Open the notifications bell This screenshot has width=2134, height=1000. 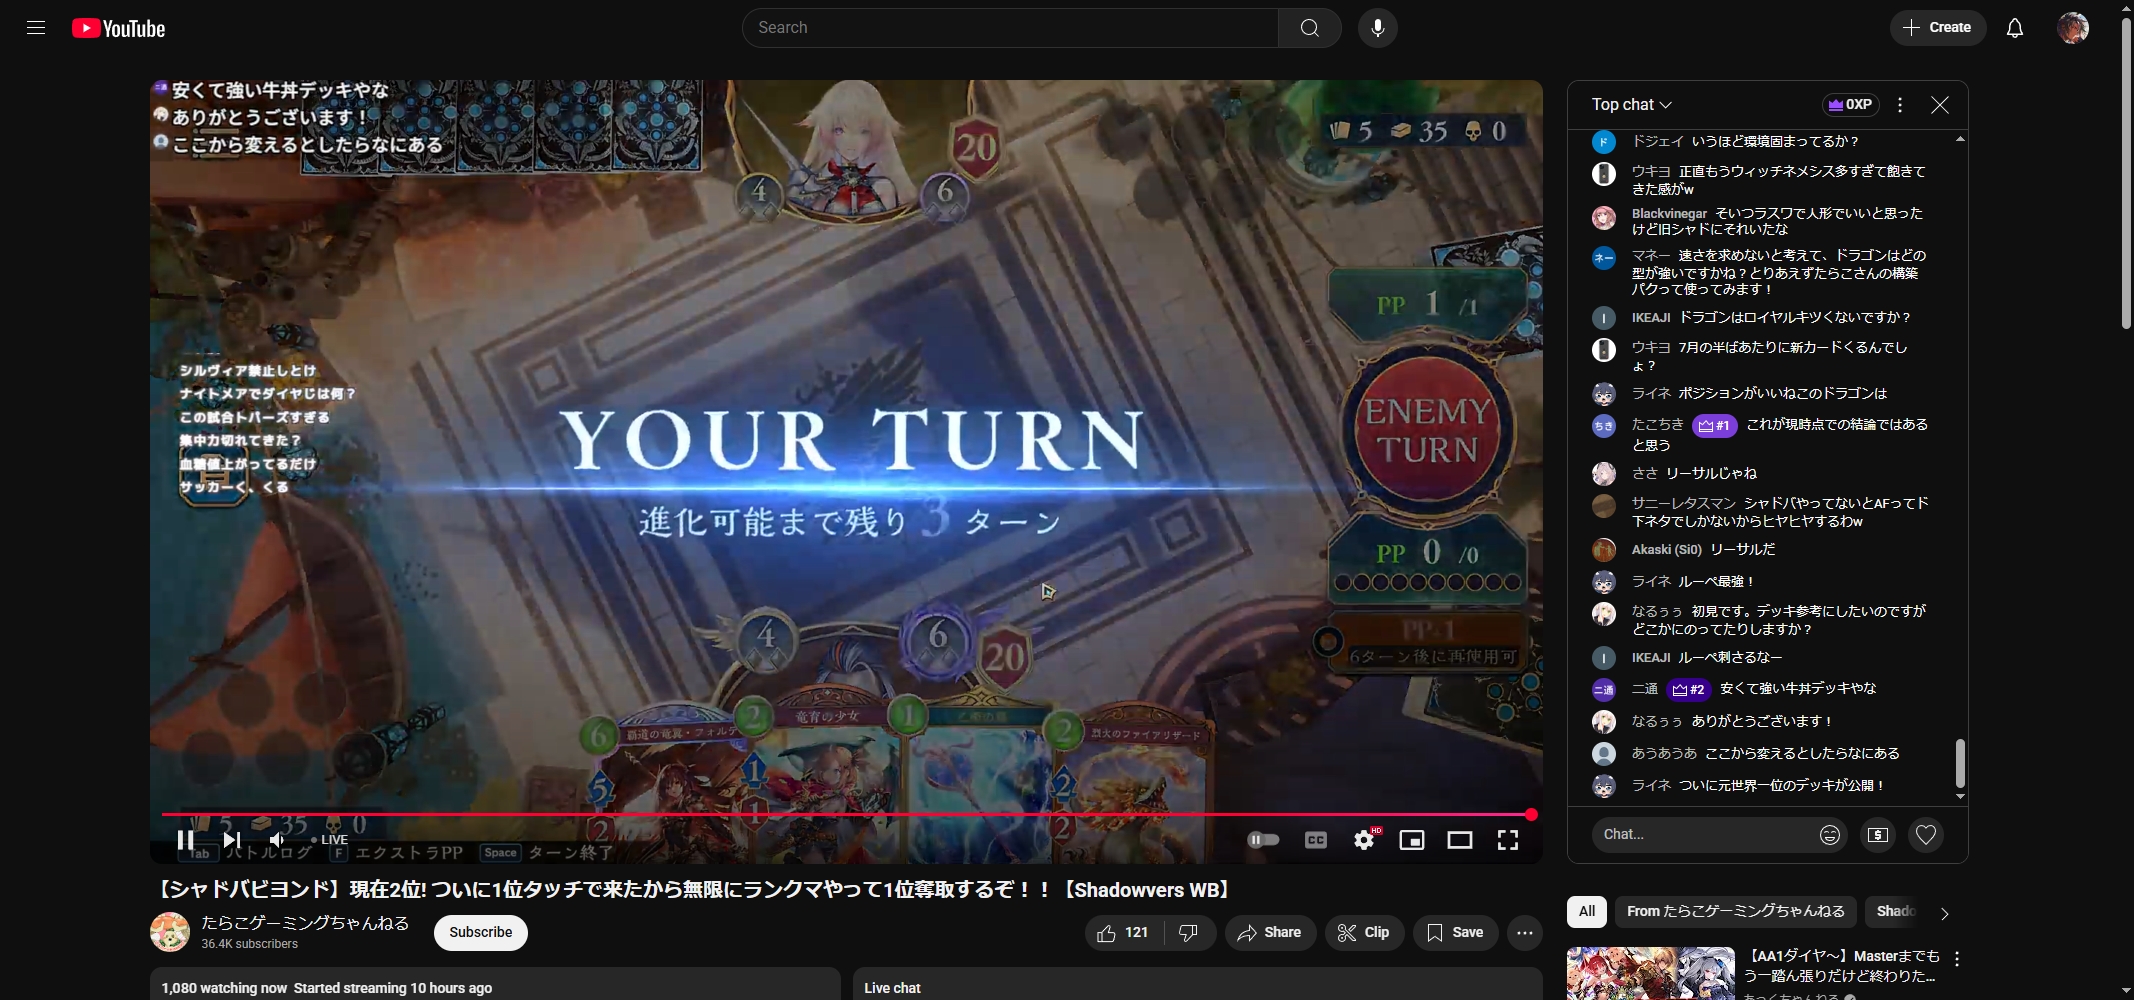coord(2014,28)
